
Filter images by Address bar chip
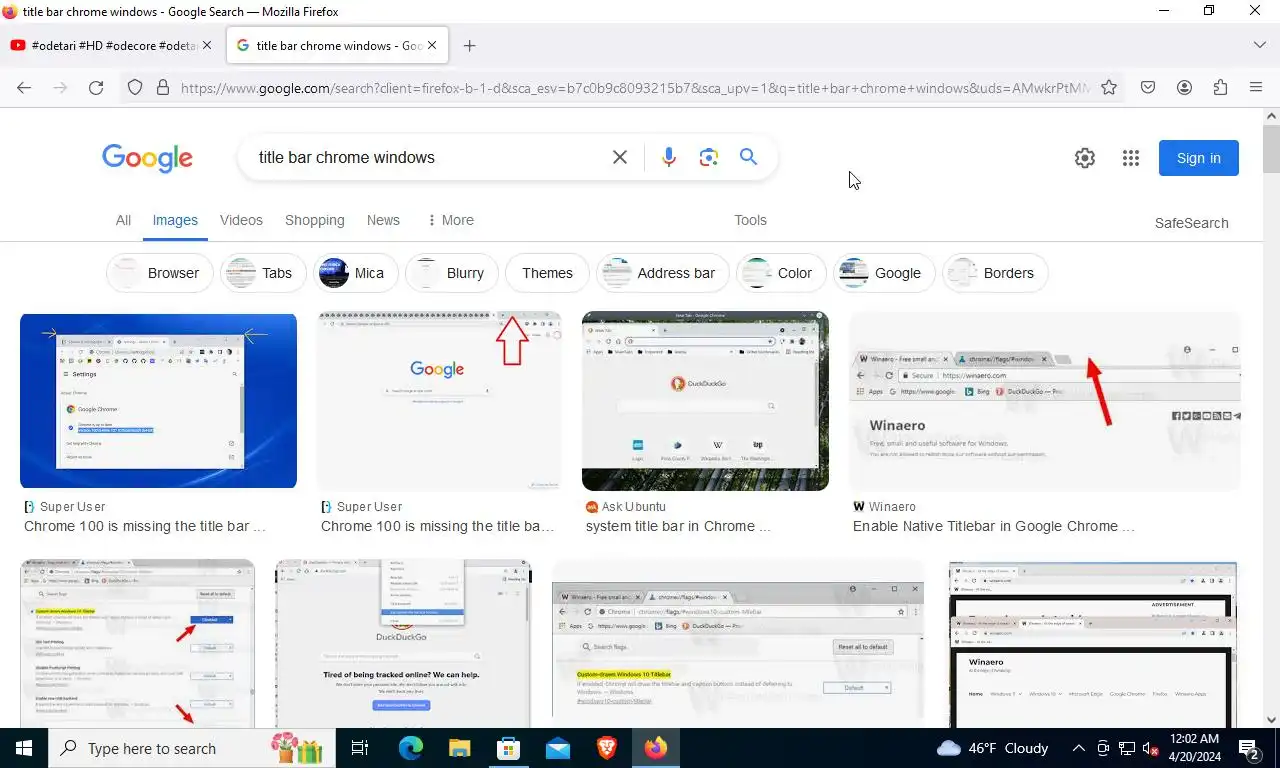click(x=663, y=273)
